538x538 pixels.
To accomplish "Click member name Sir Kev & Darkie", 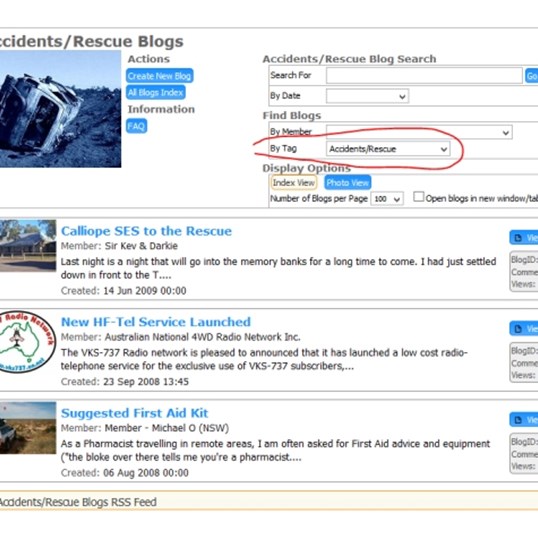I will coord(141,246).
